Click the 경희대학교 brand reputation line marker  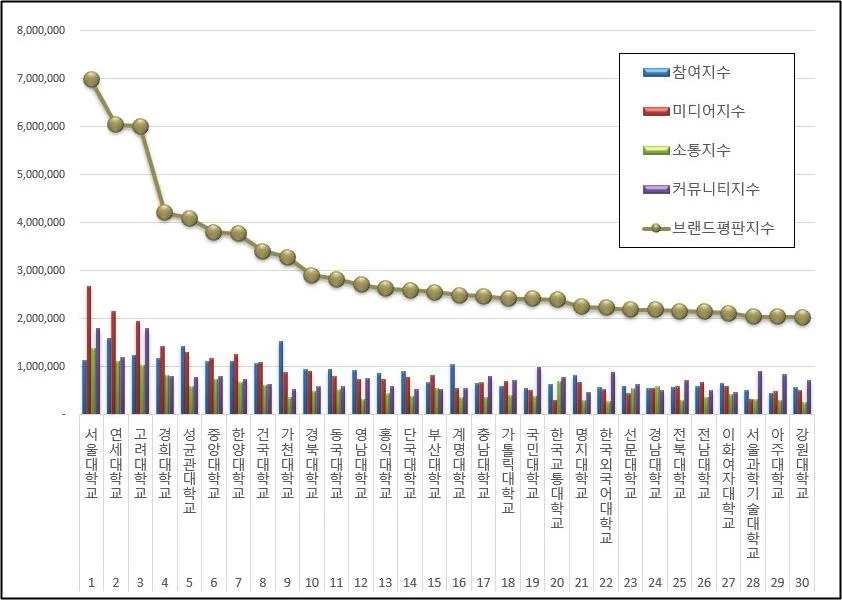164,212
